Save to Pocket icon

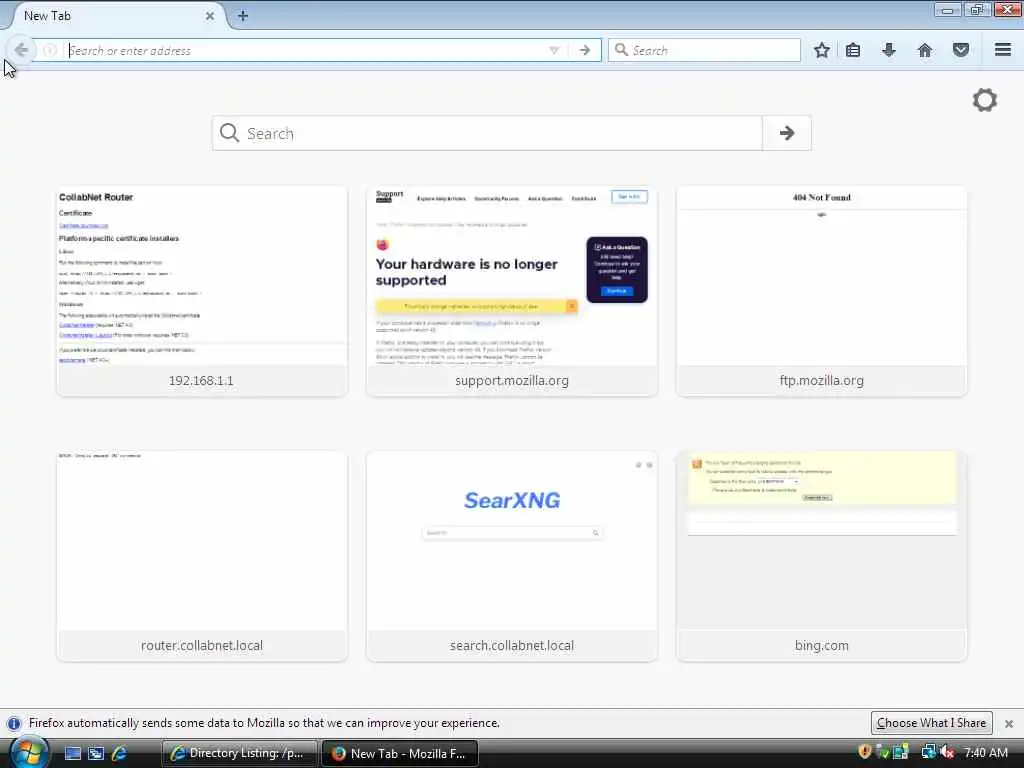coord(961,50)
